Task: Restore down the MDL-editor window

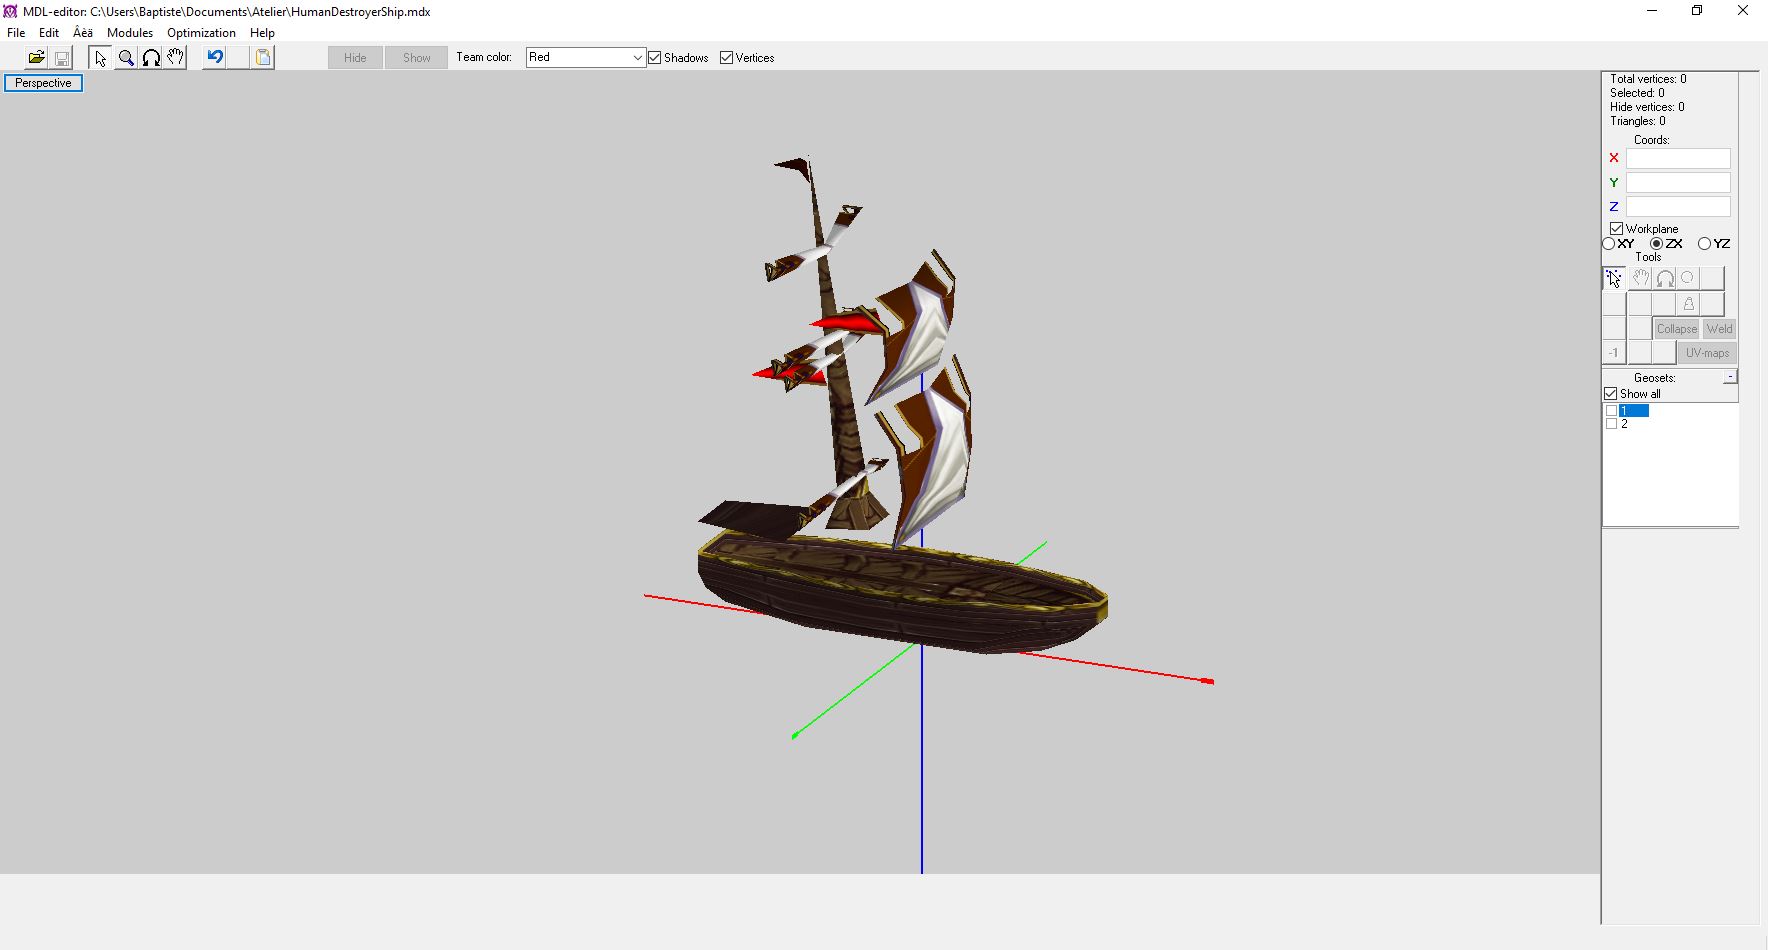Action: pyautogui.click(x=1697, y=11)
